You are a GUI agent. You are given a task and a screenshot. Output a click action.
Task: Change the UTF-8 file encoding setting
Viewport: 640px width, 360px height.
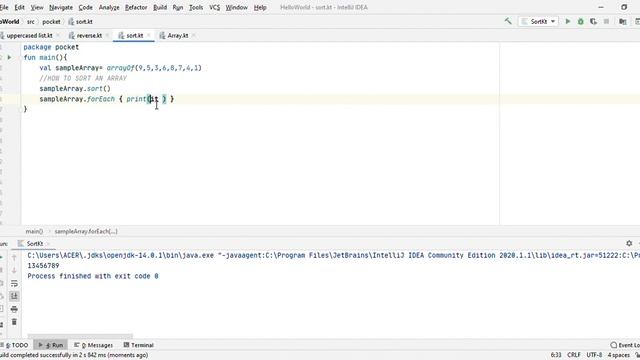pos(594,355)
